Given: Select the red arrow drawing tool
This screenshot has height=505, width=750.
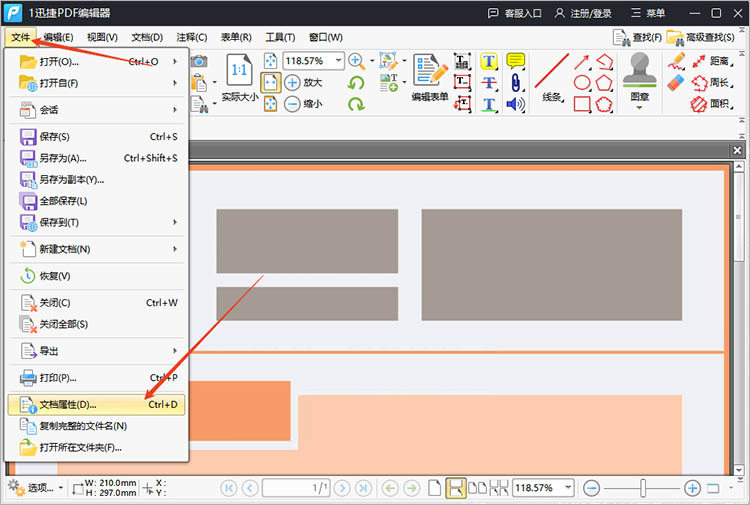Looking at the screenshot, I should pos(582,62).
